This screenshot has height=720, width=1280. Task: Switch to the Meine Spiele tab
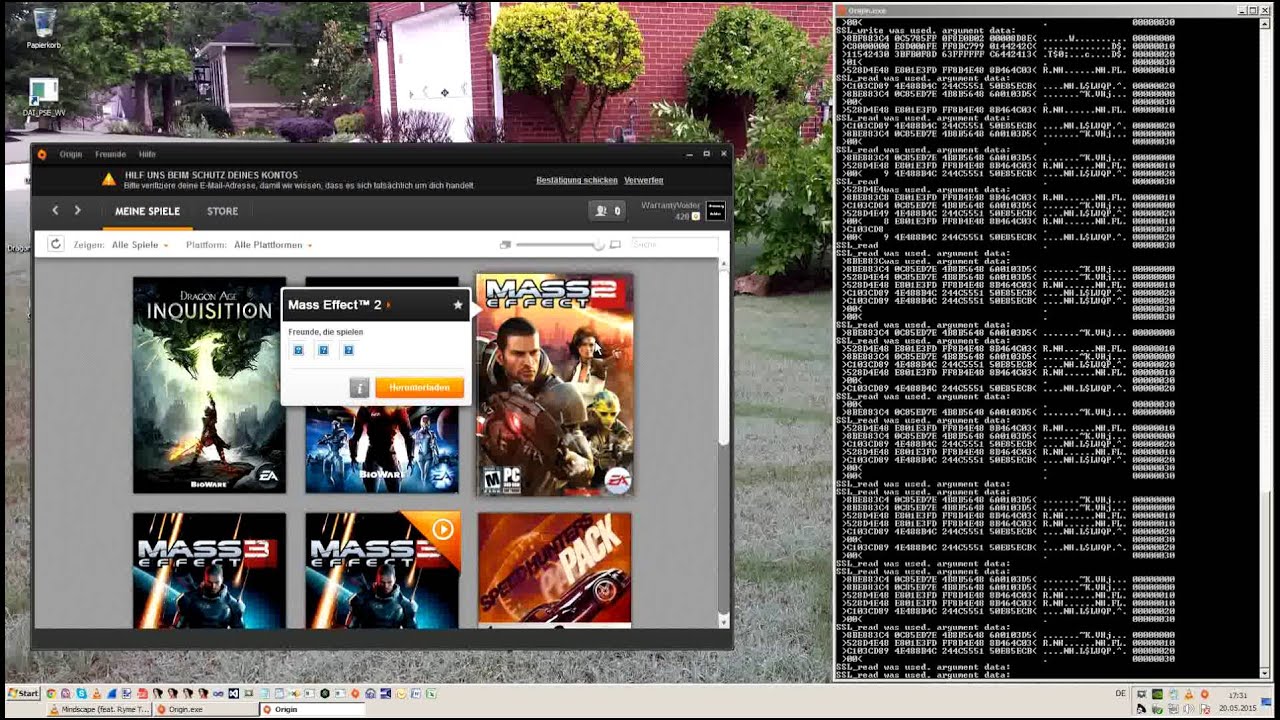pos(147,211)
